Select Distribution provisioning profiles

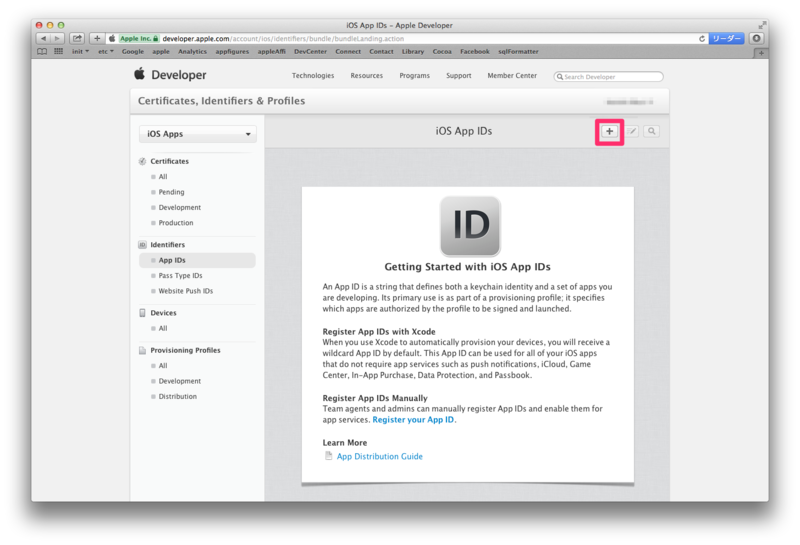point(178,396)
